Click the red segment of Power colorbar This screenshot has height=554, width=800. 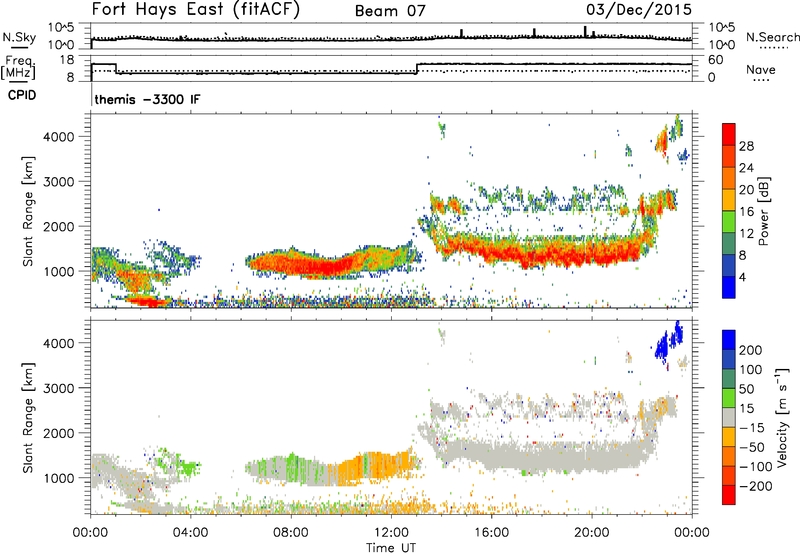(x=729, y=135)
